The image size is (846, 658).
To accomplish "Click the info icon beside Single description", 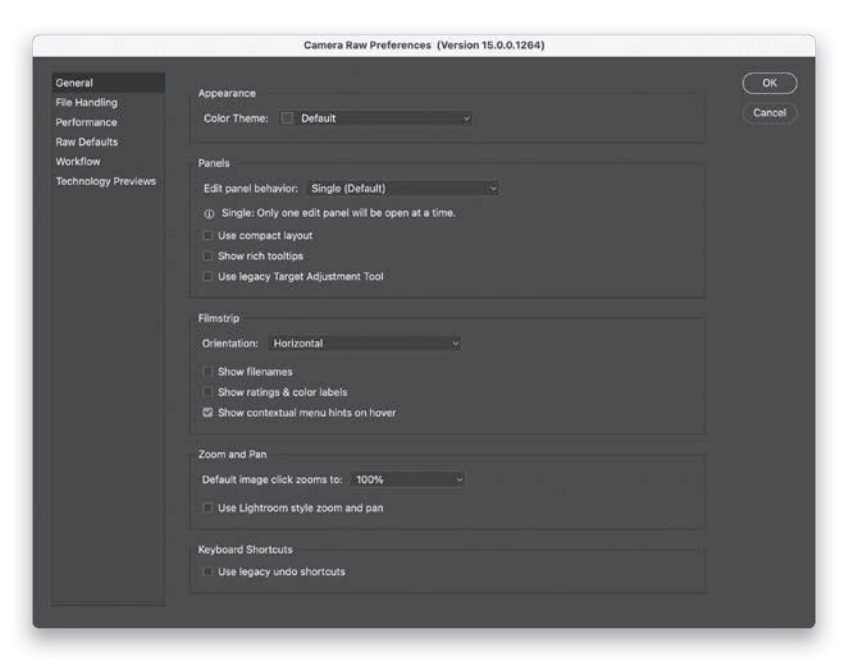I will pos(208,213).
